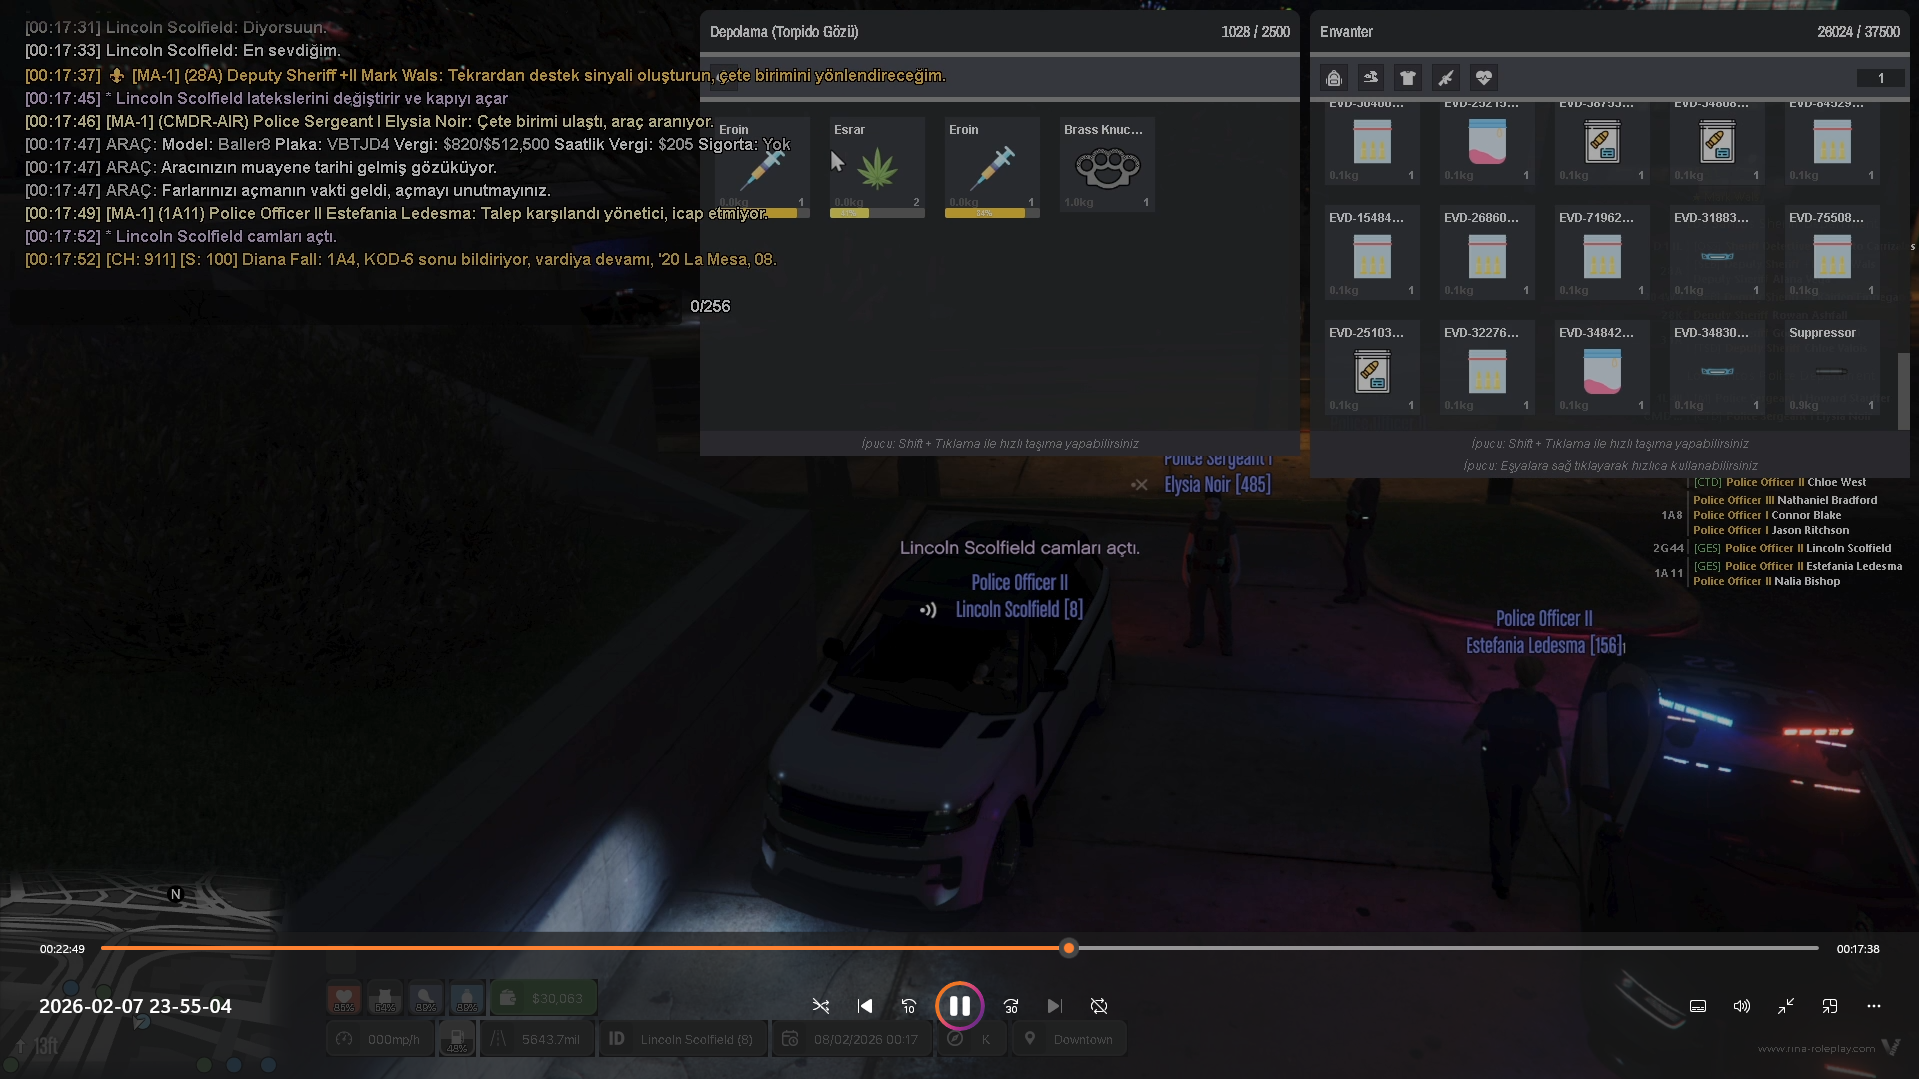Click the heart health HUD icon
The image size is (1919, 1079).
point(344,997)
